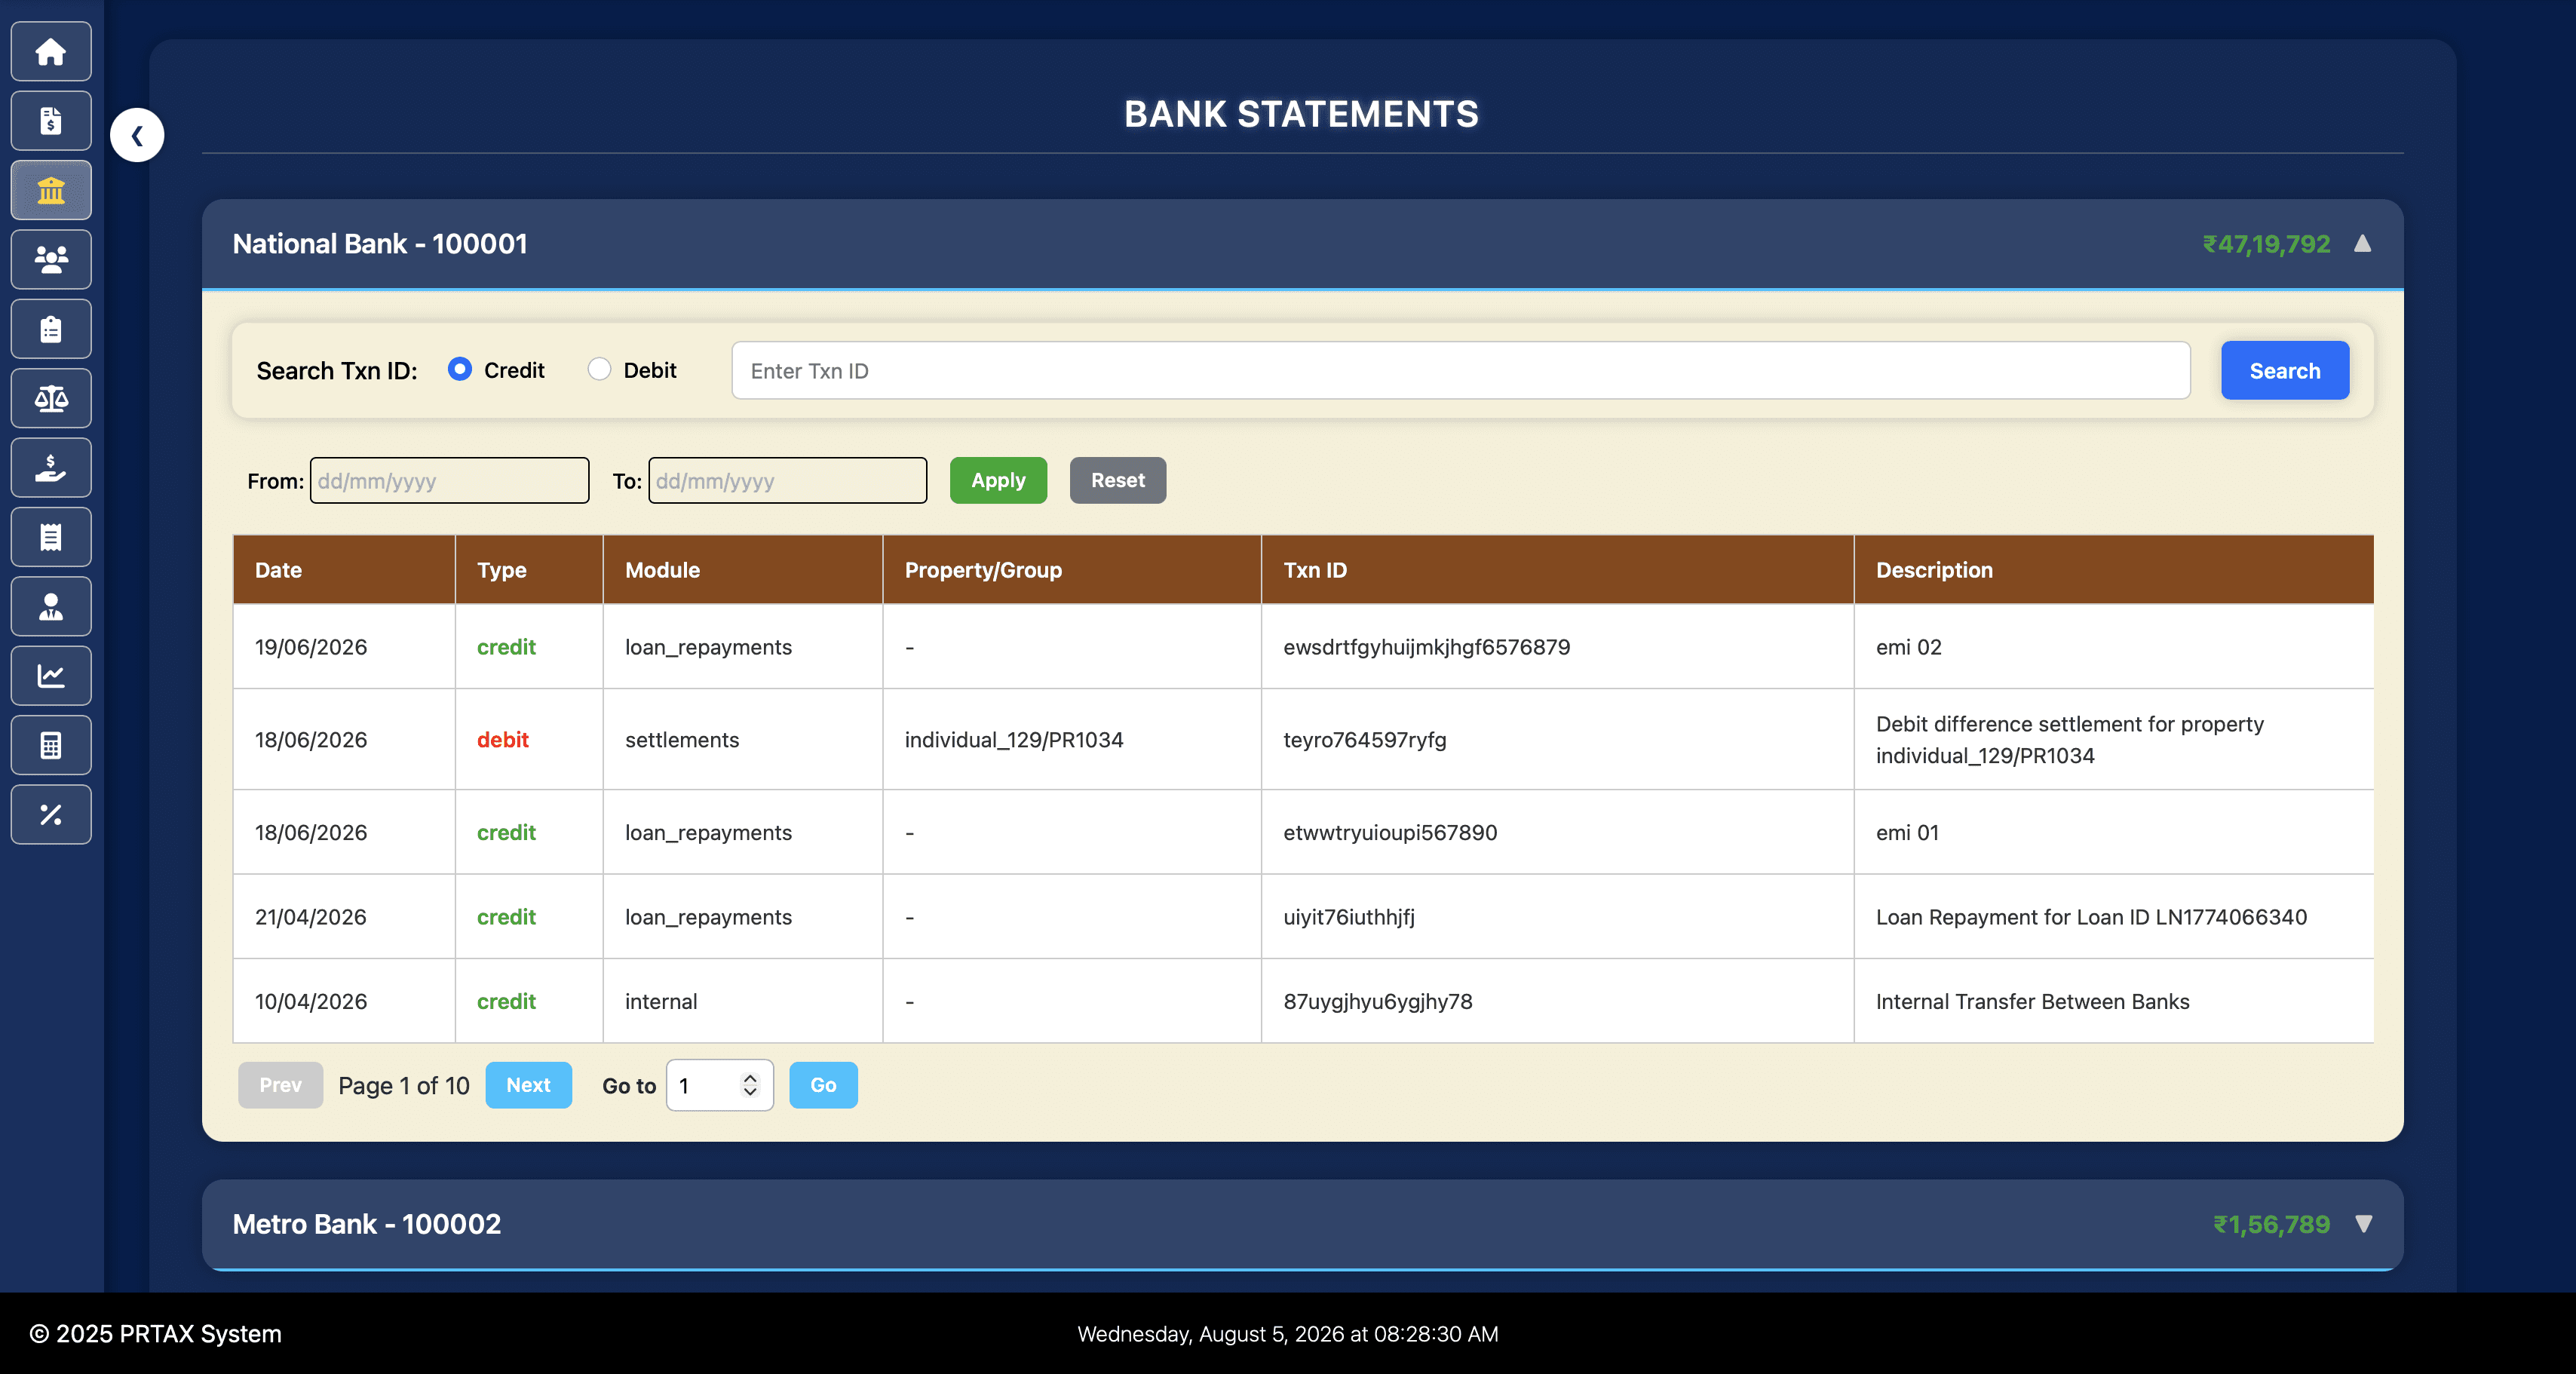Focus the Enter Txn ID search field

pyautogui.click(x=1461, y=371)
